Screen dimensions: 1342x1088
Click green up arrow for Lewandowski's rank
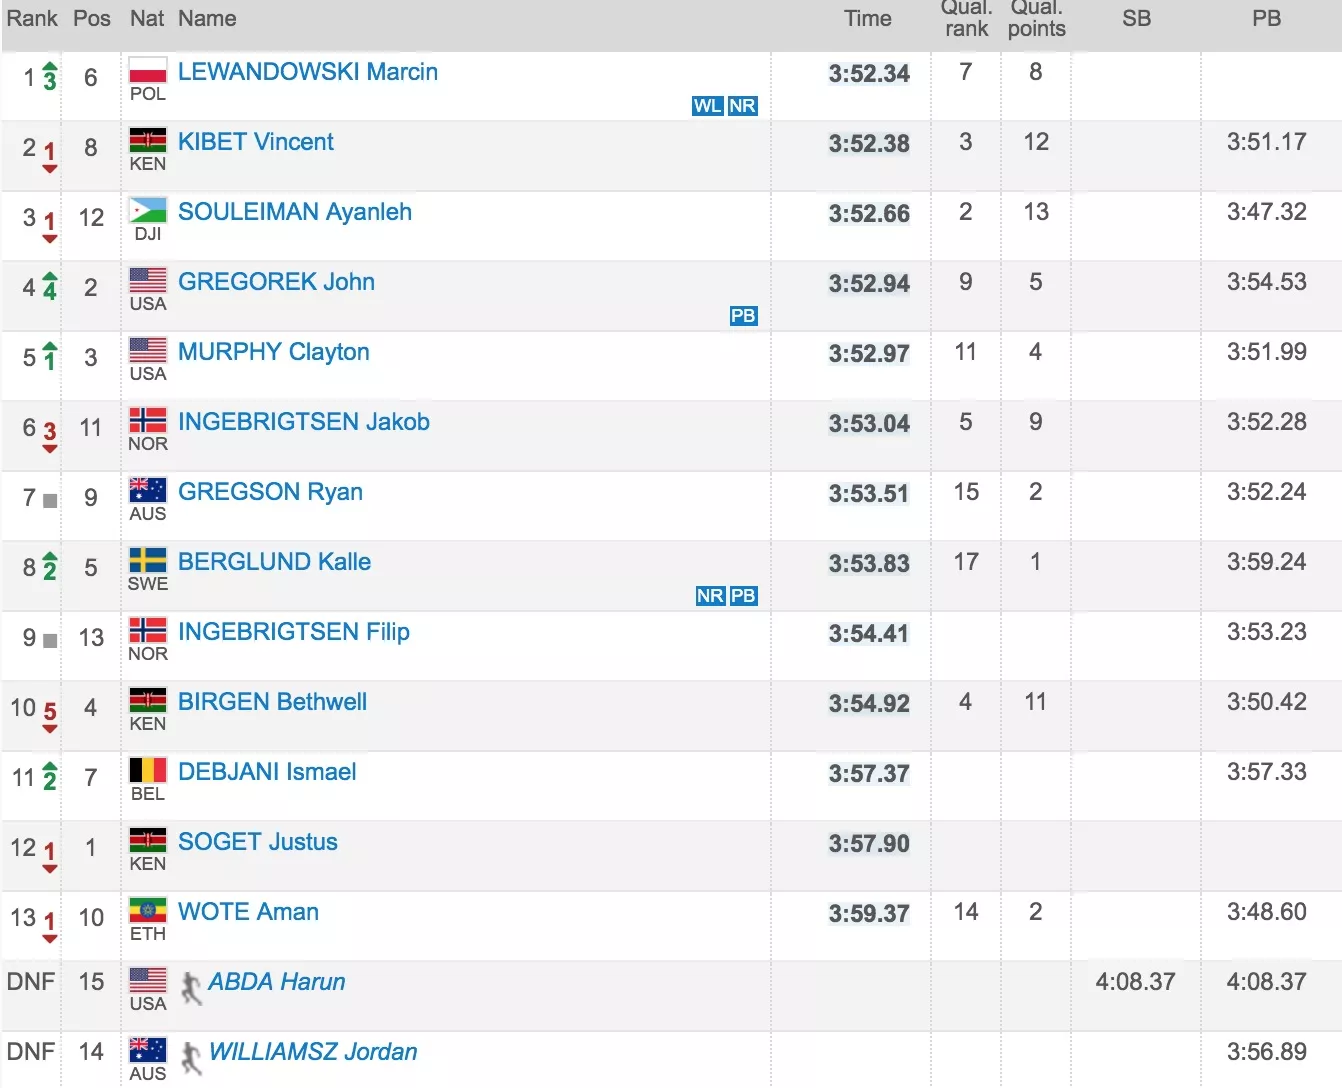[x=50, y=70]
